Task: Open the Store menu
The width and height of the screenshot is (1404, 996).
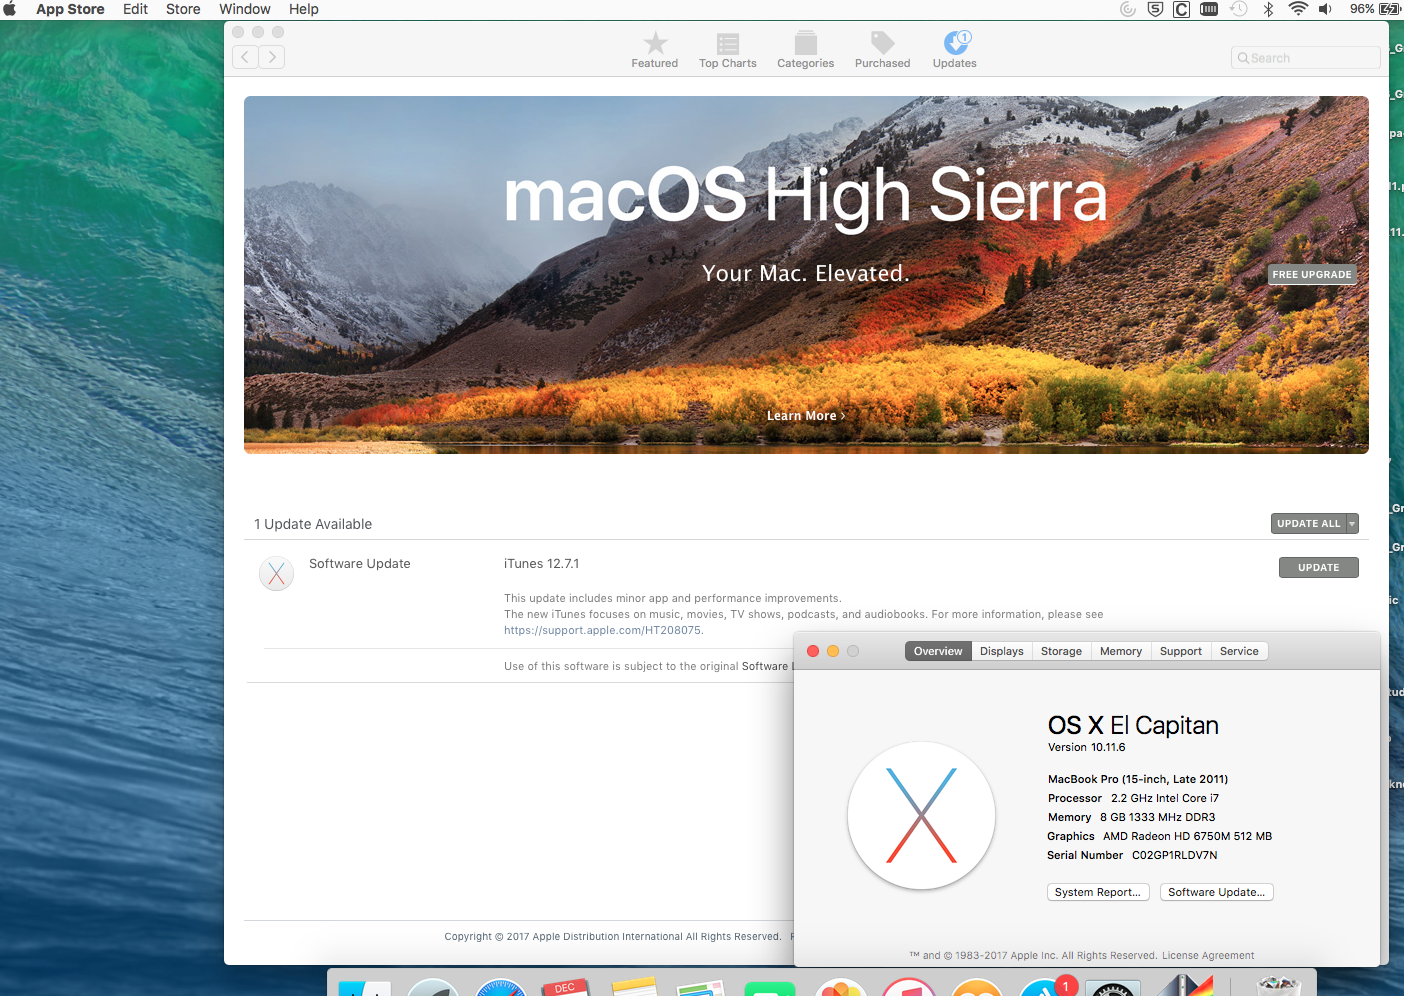Action: point(183,9)
